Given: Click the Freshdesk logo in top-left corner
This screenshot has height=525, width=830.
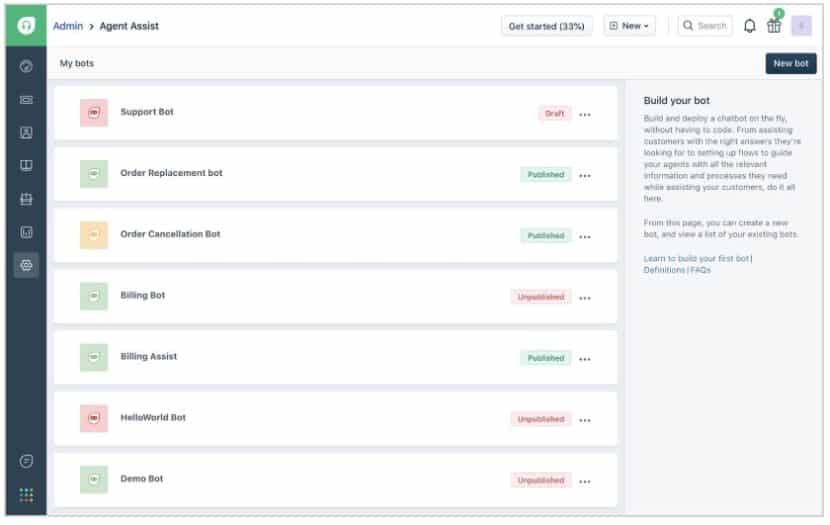Looking at the screenshot, I should [x=26, y=25].
